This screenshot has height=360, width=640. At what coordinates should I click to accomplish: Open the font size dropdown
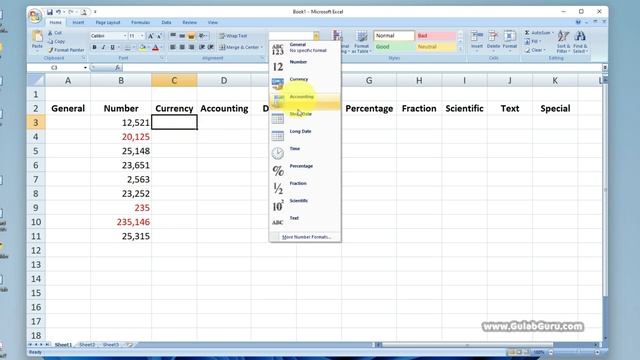142,36
